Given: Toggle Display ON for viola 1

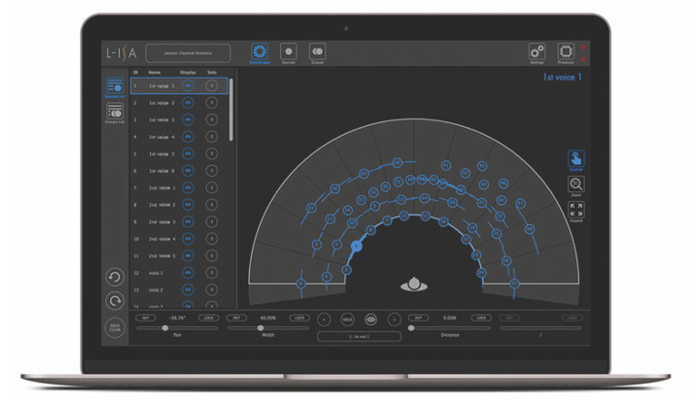Looking at the screenshot, I should pyautogui.click(x=188, y=273).
